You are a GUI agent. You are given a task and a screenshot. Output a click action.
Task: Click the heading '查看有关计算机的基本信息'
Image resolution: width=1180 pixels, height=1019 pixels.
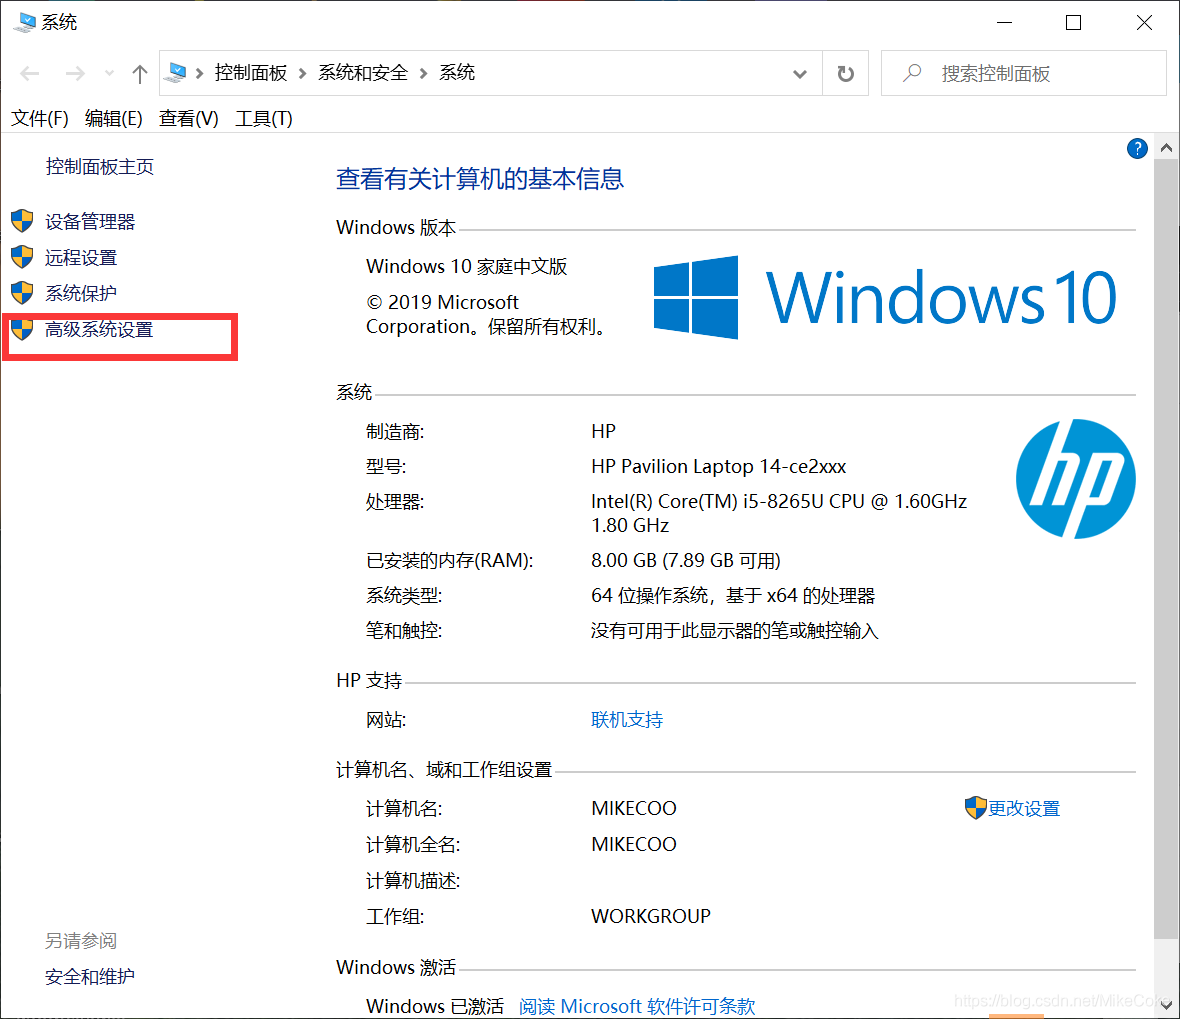pos(480,178)
